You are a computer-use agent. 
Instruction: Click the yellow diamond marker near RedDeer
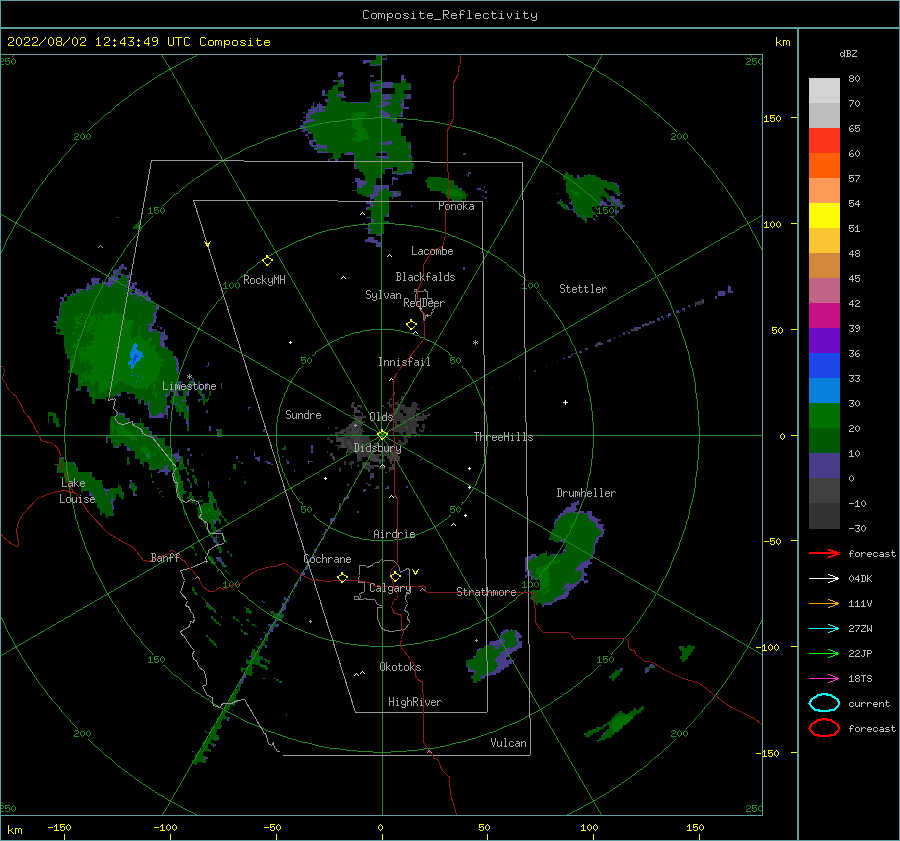(411, 325)
